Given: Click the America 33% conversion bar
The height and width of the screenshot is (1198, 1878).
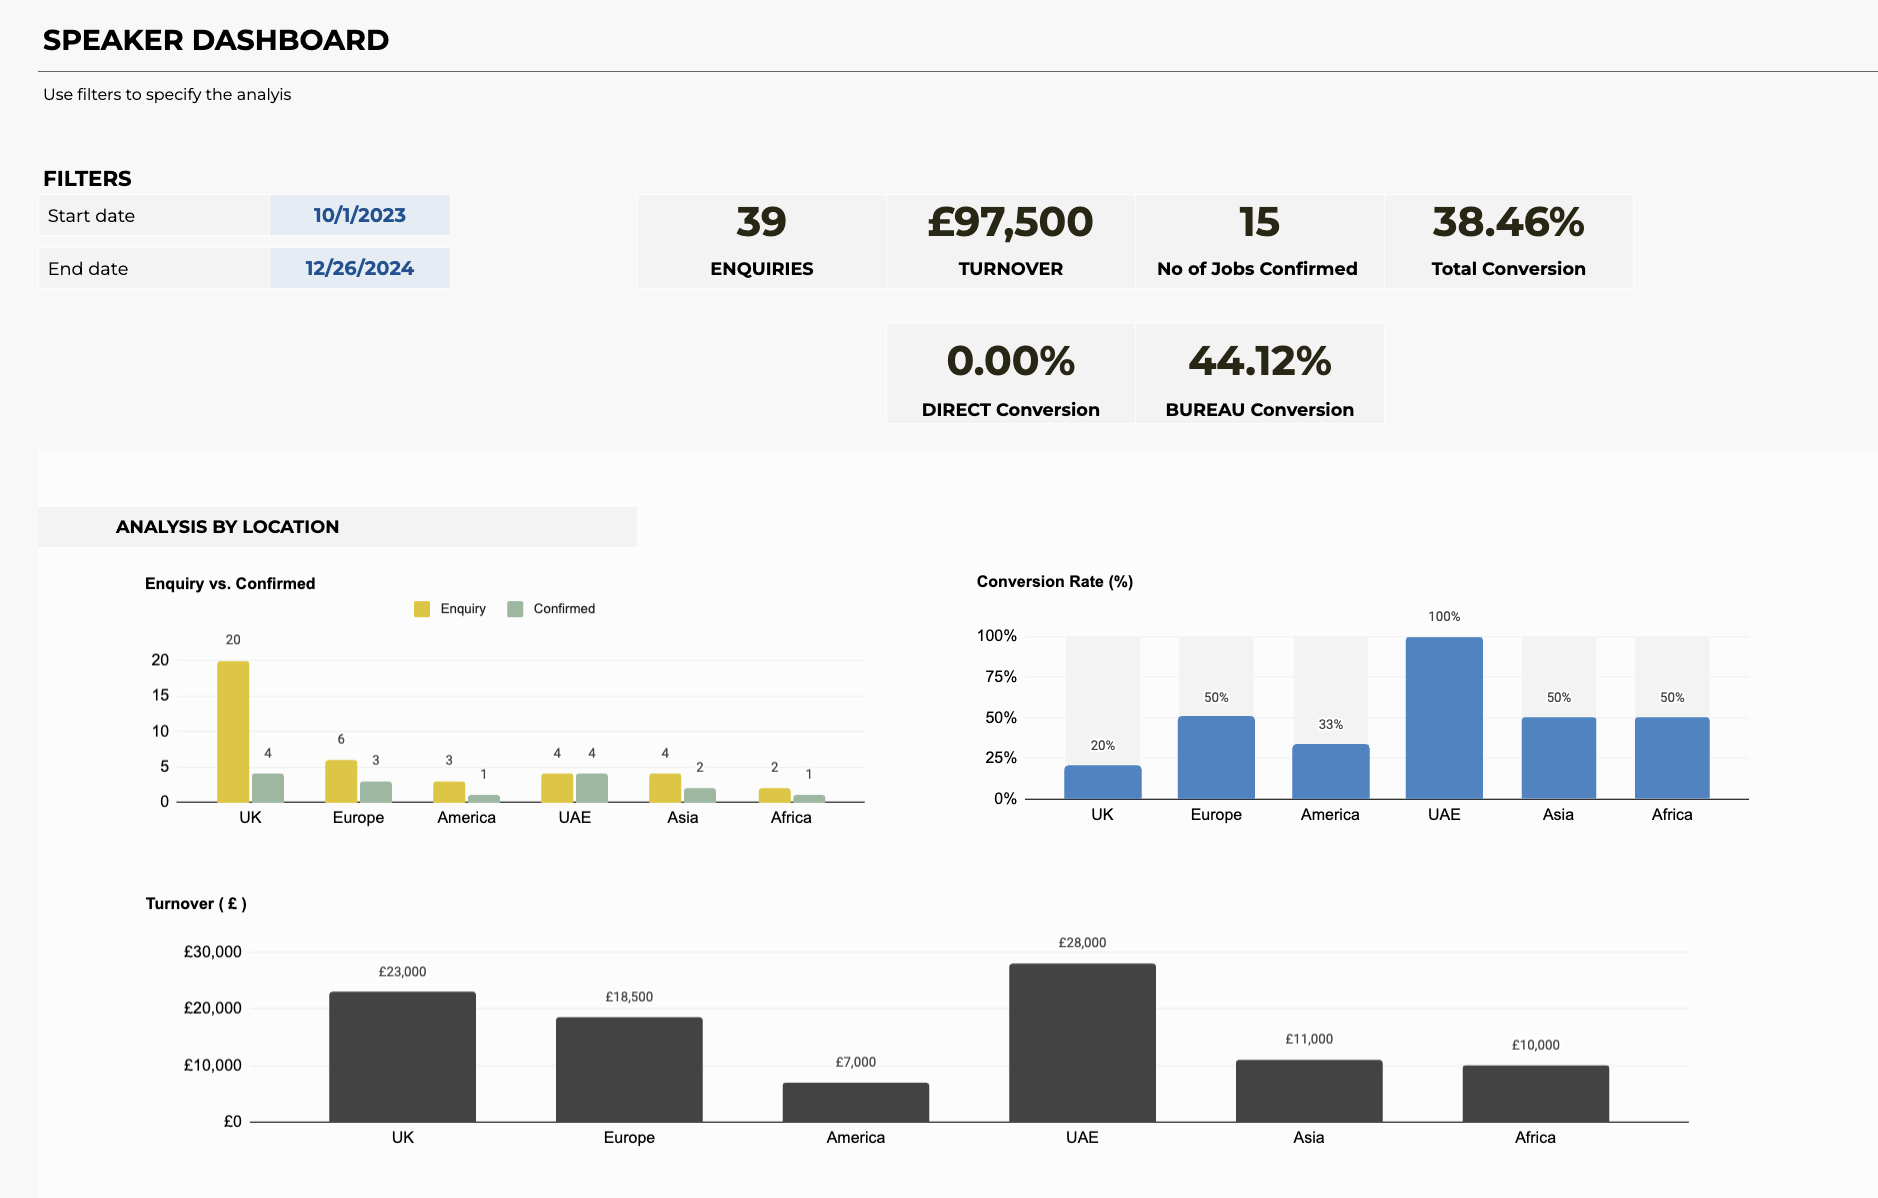Looking at the screenshot, I should tap(1330, 771).
